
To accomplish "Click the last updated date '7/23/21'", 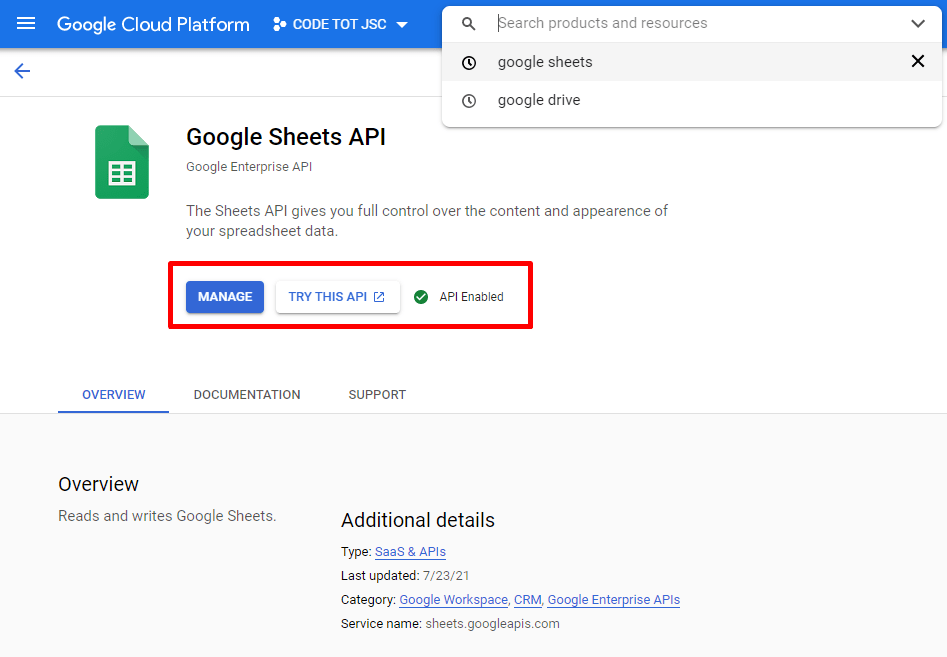I will [x=446, y=575].
